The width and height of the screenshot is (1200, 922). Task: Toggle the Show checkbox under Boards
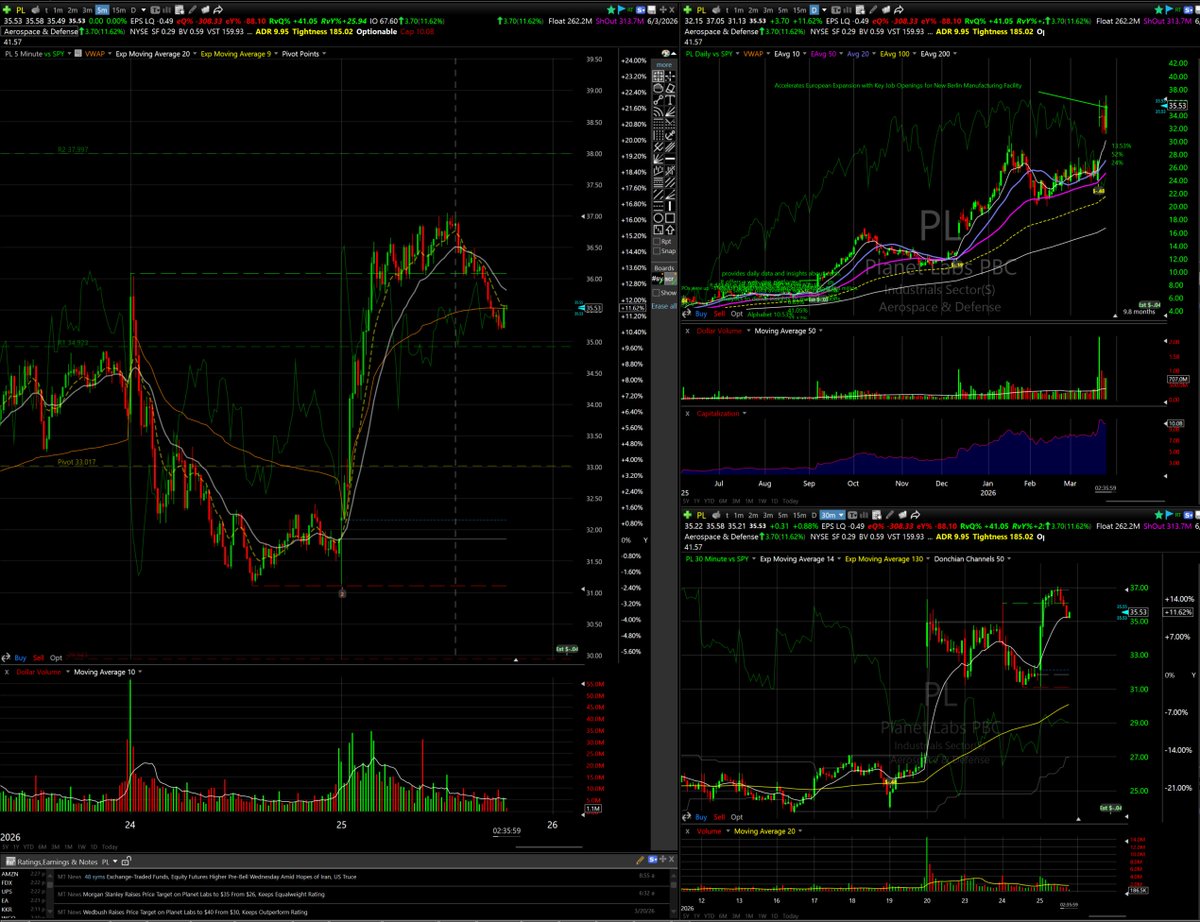pyautogui.click(x=657, y=292)
